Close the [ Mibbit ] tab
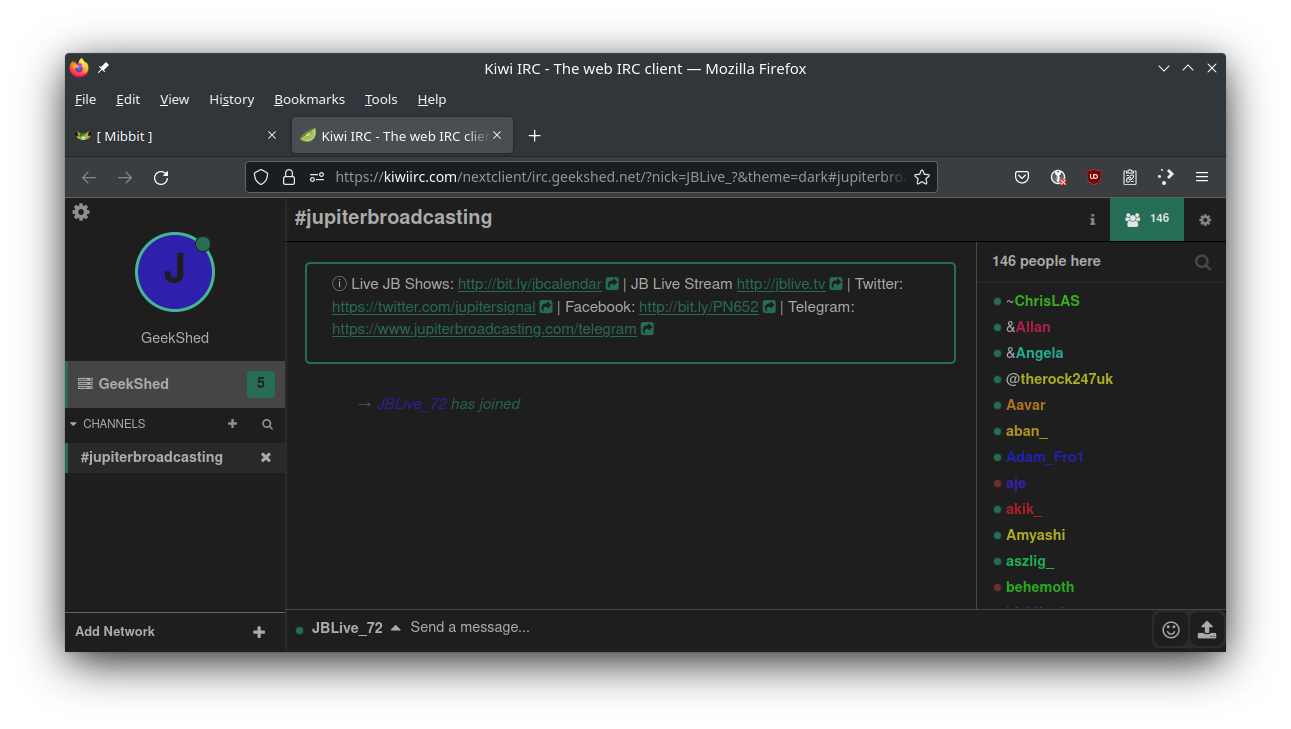This screenshot has height=729, width=1291. 272,135
